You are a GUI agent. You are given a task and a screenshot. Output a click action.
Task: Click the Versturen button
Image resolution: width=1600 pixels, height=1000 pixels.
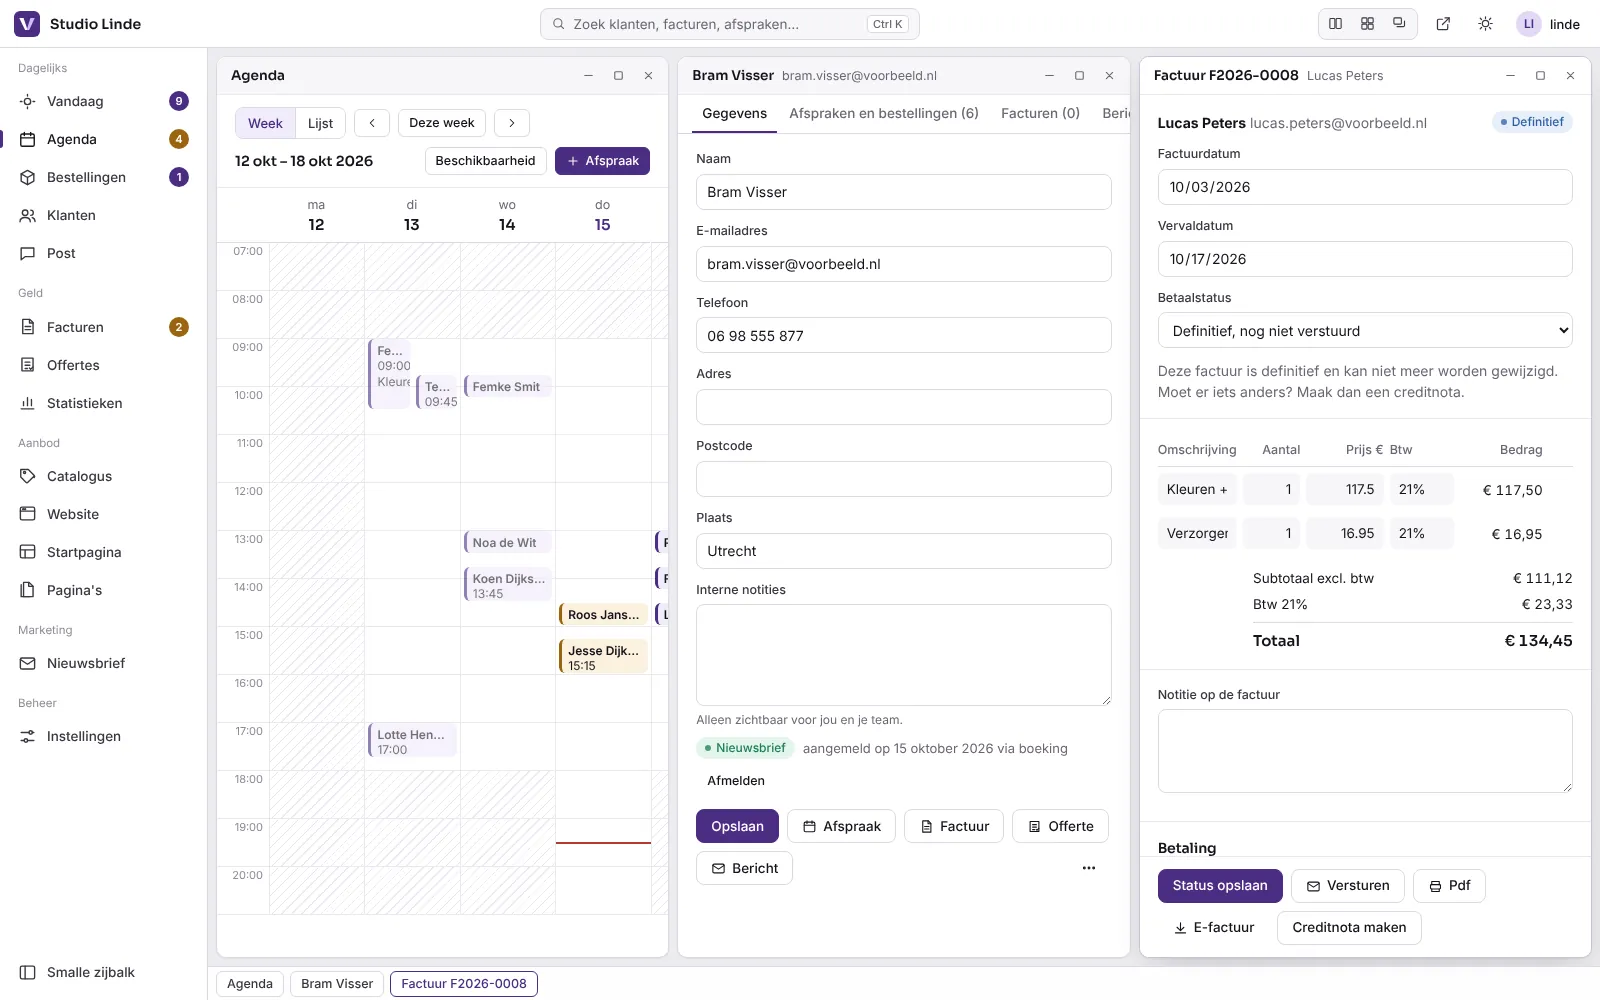pyautogui.click(x=1347, y=886)
